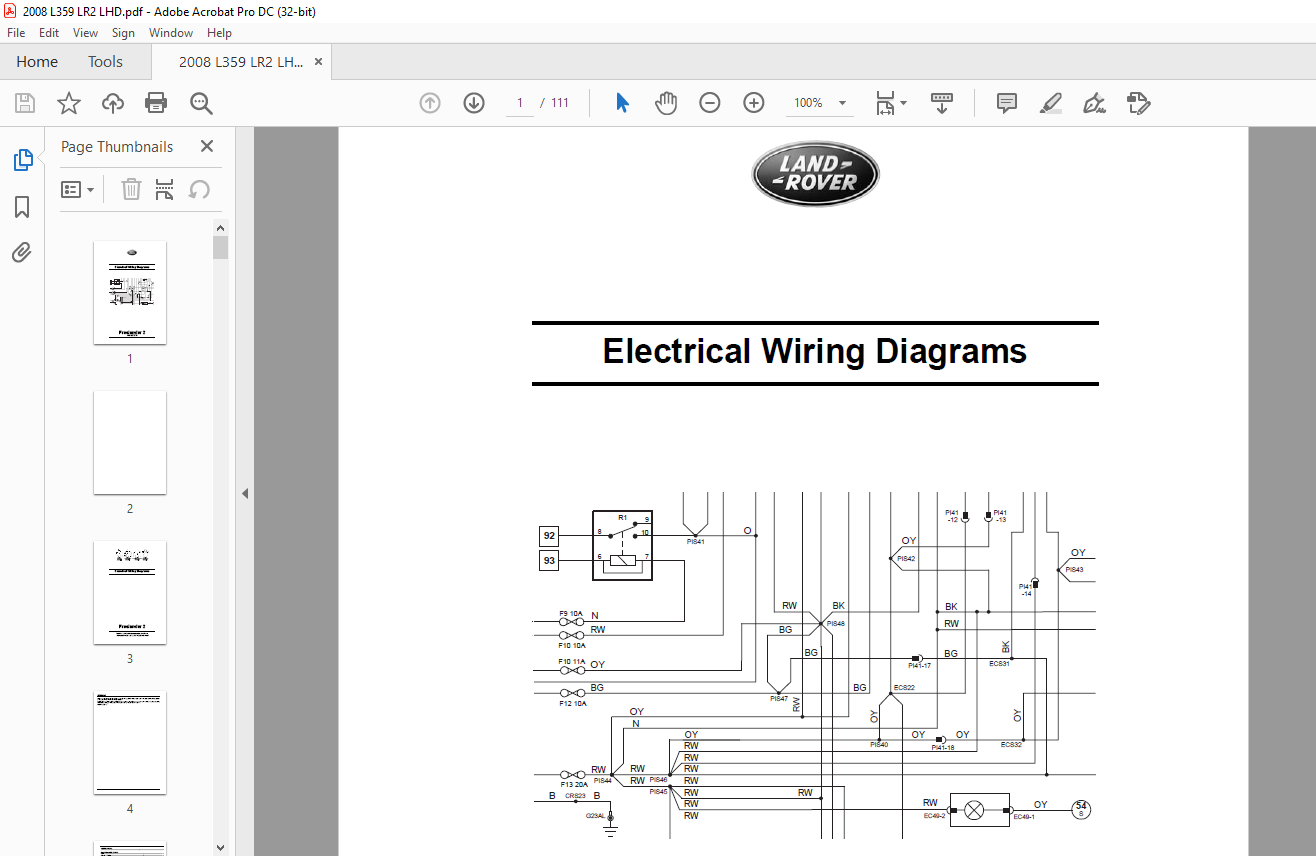Image resolution: width=1316 pixels, height=856 pixels.
Task: Open the Sign menu
Action: tap(123, 33)
